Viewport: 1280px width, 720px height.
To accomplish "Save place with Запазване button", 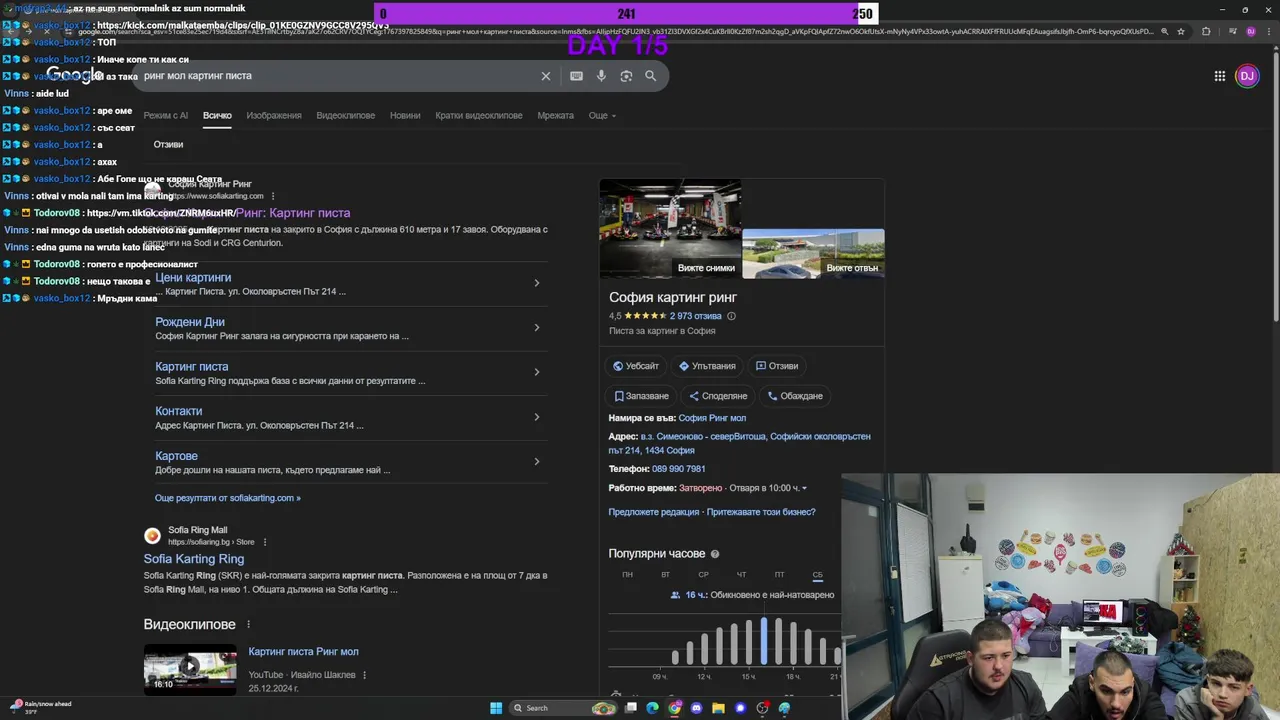I will (x=641, y=396).
